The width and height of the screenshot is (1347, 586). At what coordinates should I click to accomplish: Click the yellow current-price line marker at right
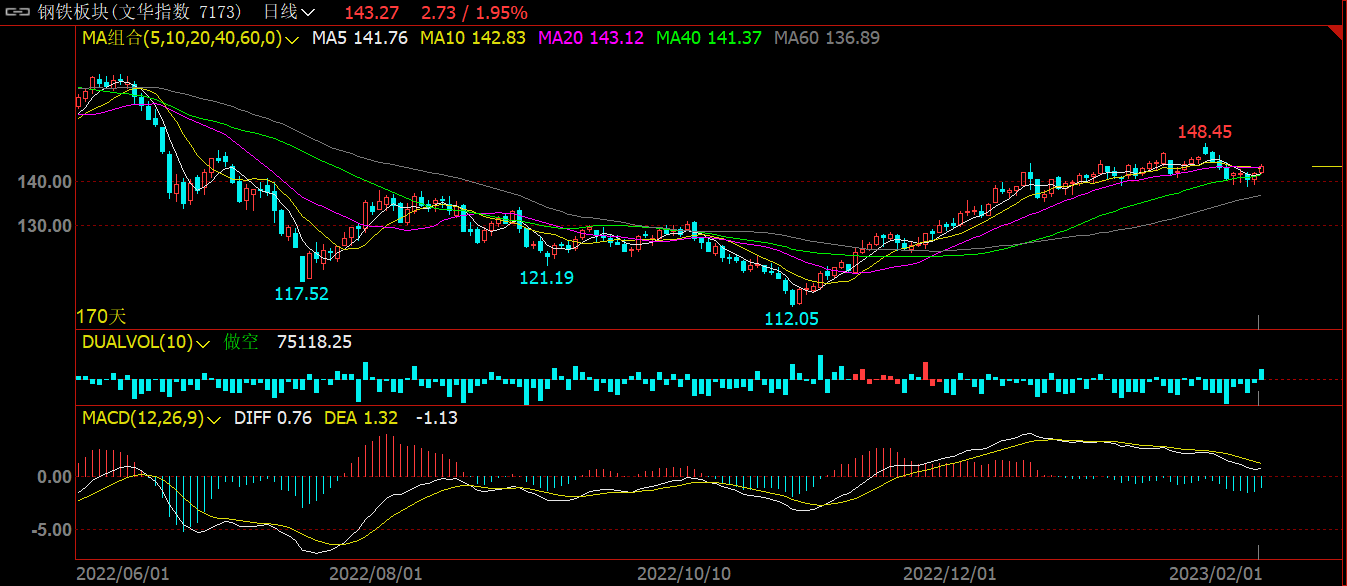pos(1327,166)
